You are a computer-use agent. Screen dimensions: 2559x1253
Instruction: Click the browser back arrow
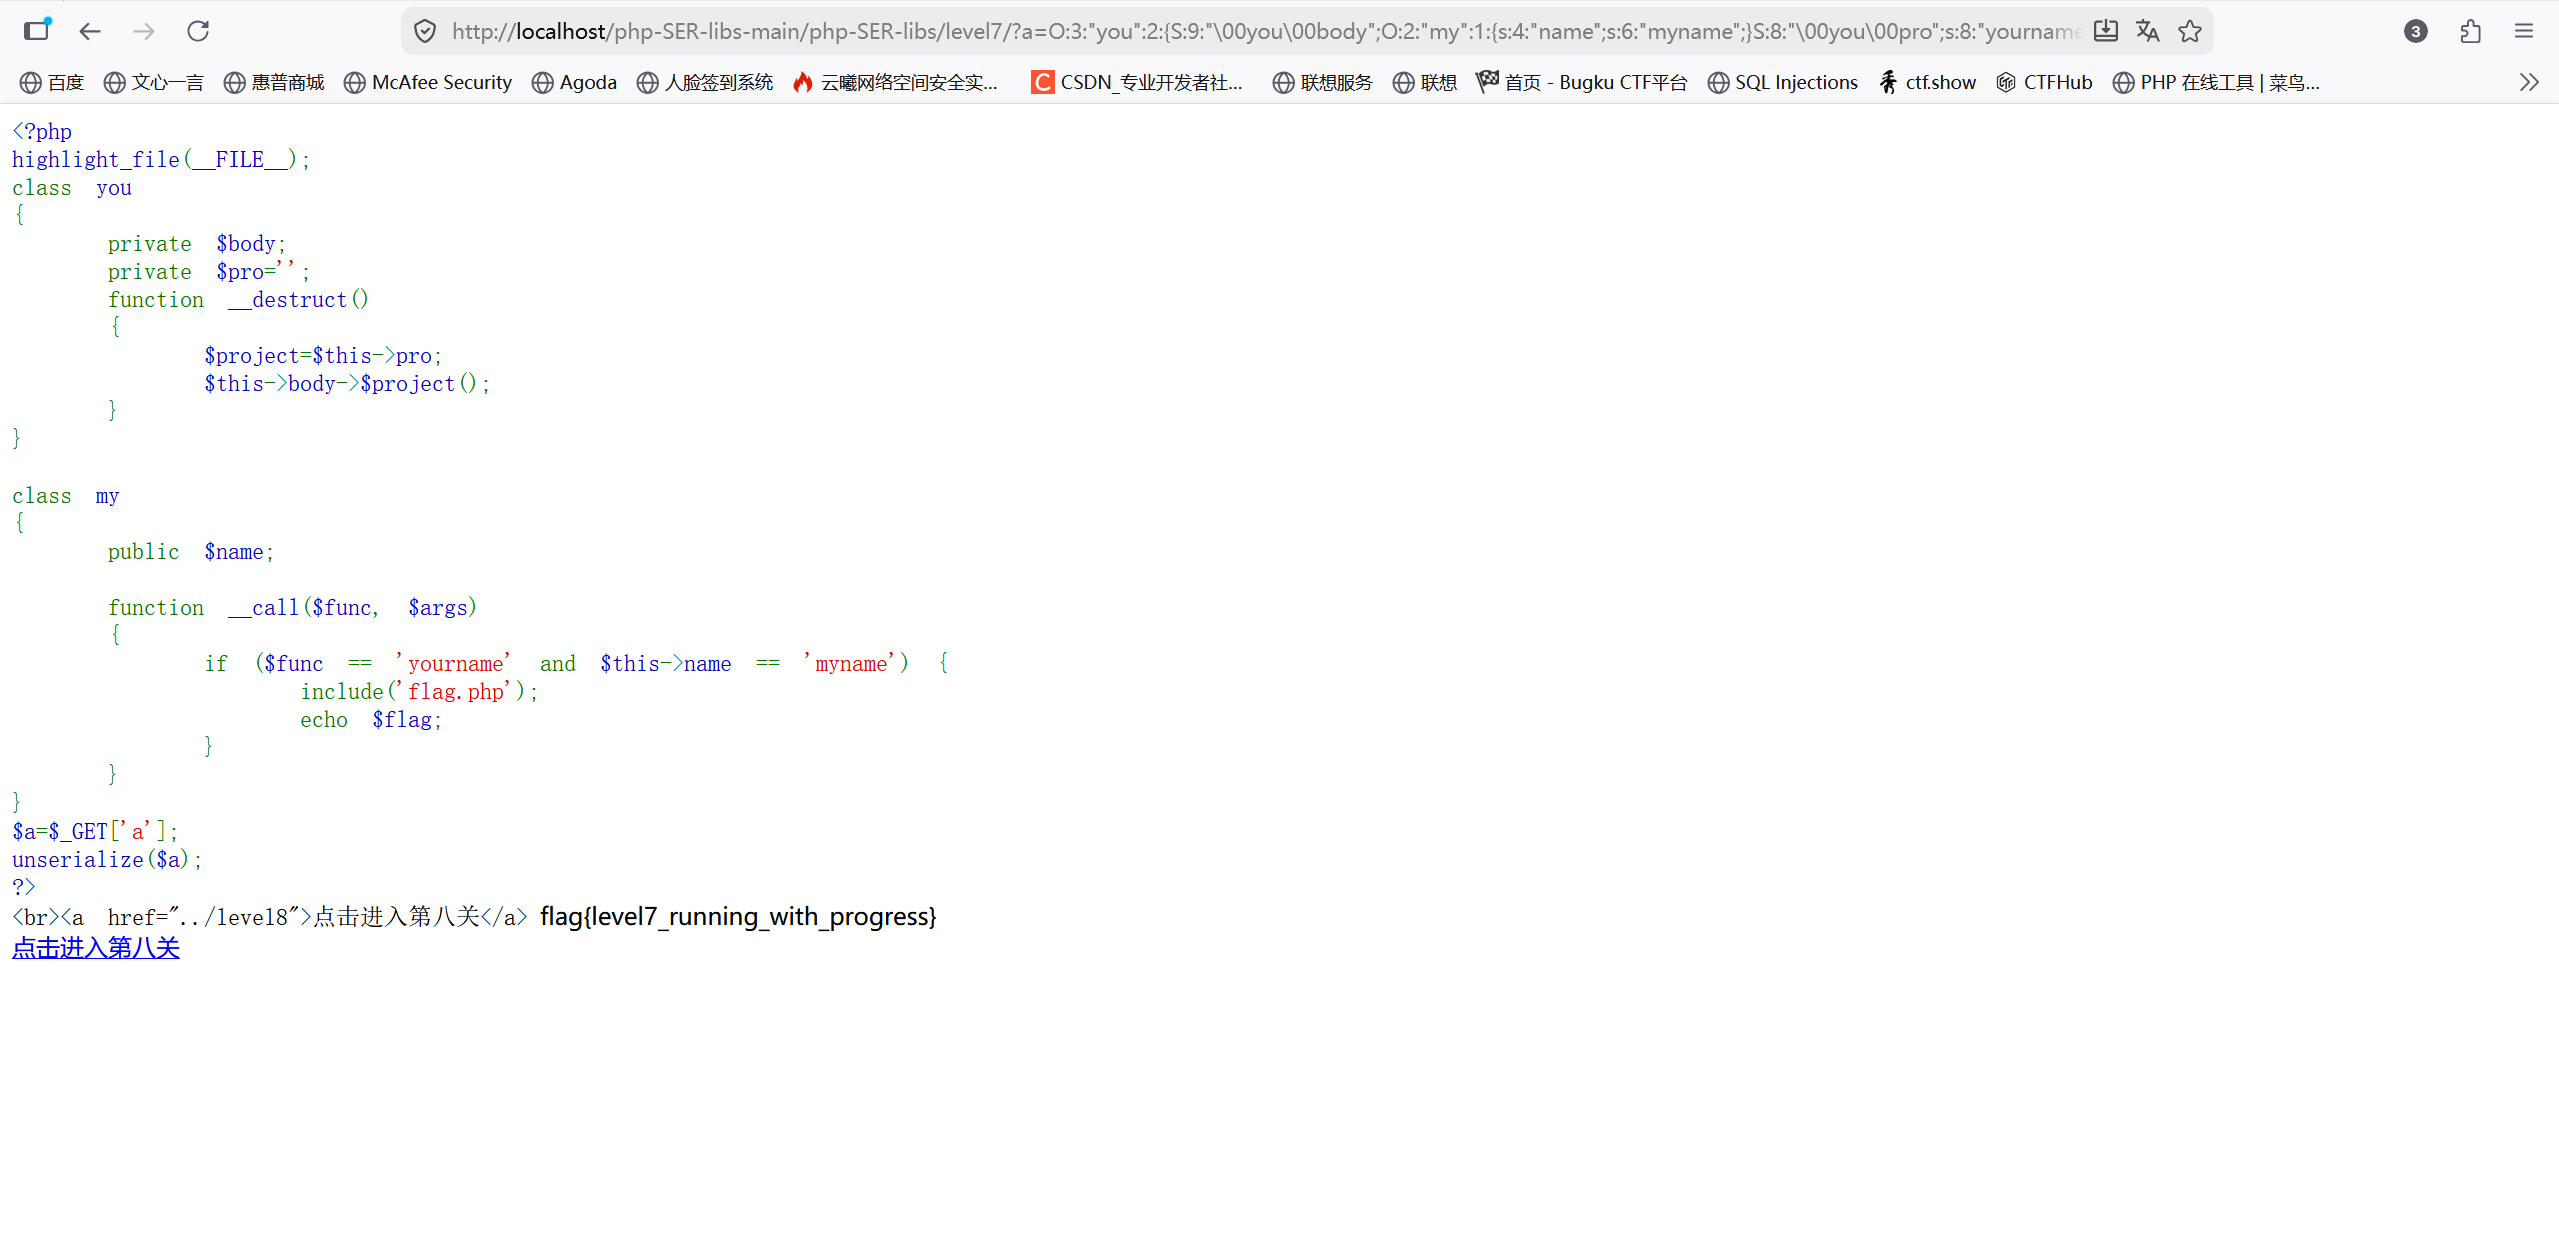[90, 31]
